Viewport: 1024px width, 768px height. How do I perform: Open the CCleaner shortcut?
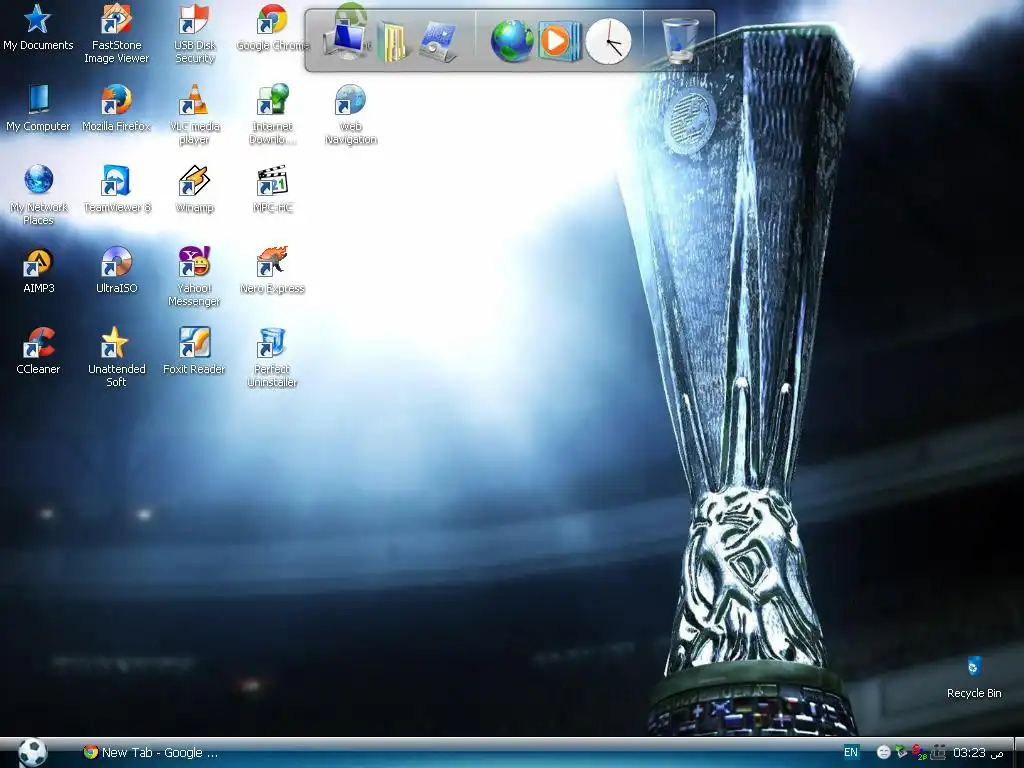pos(38,351)
